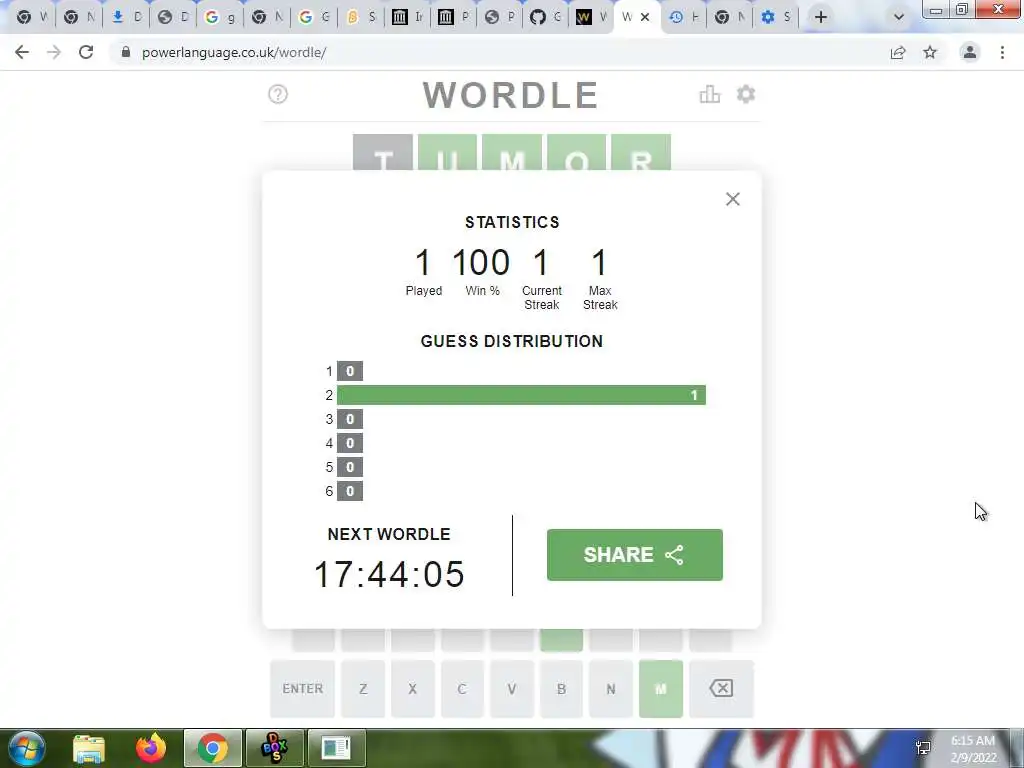Image resolution: width=1024 pixels, height=768 pixels.
Task: Bookmark this page with the star icon
Action: tap(930, 52)
